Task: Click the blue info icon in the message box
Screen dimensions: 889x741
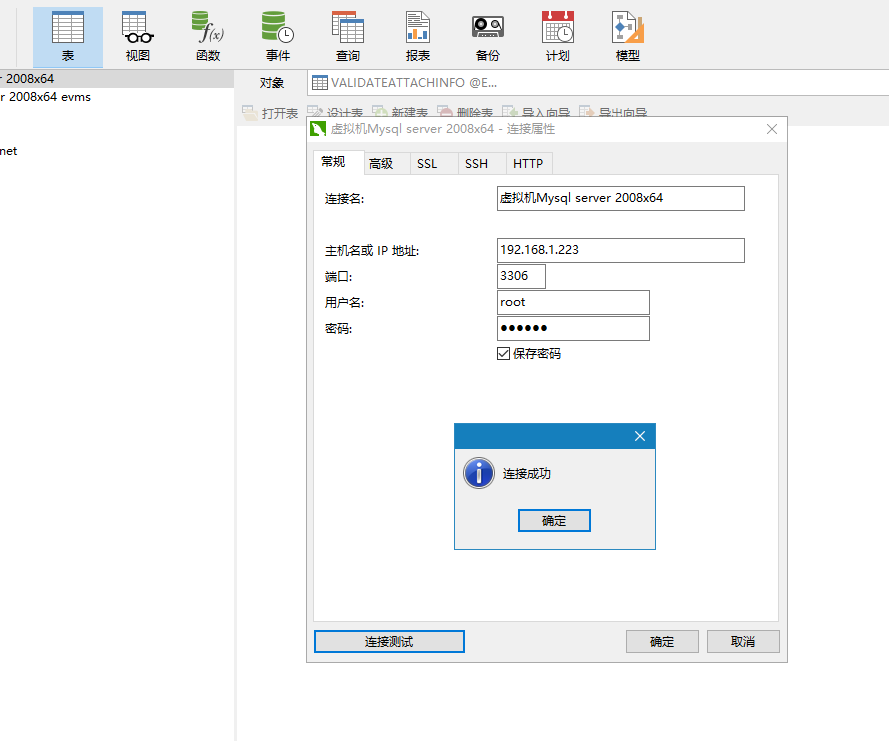Action: click(479, 473)
